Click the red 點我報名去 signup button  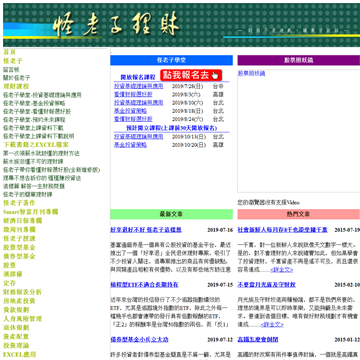tap(191, 75)
